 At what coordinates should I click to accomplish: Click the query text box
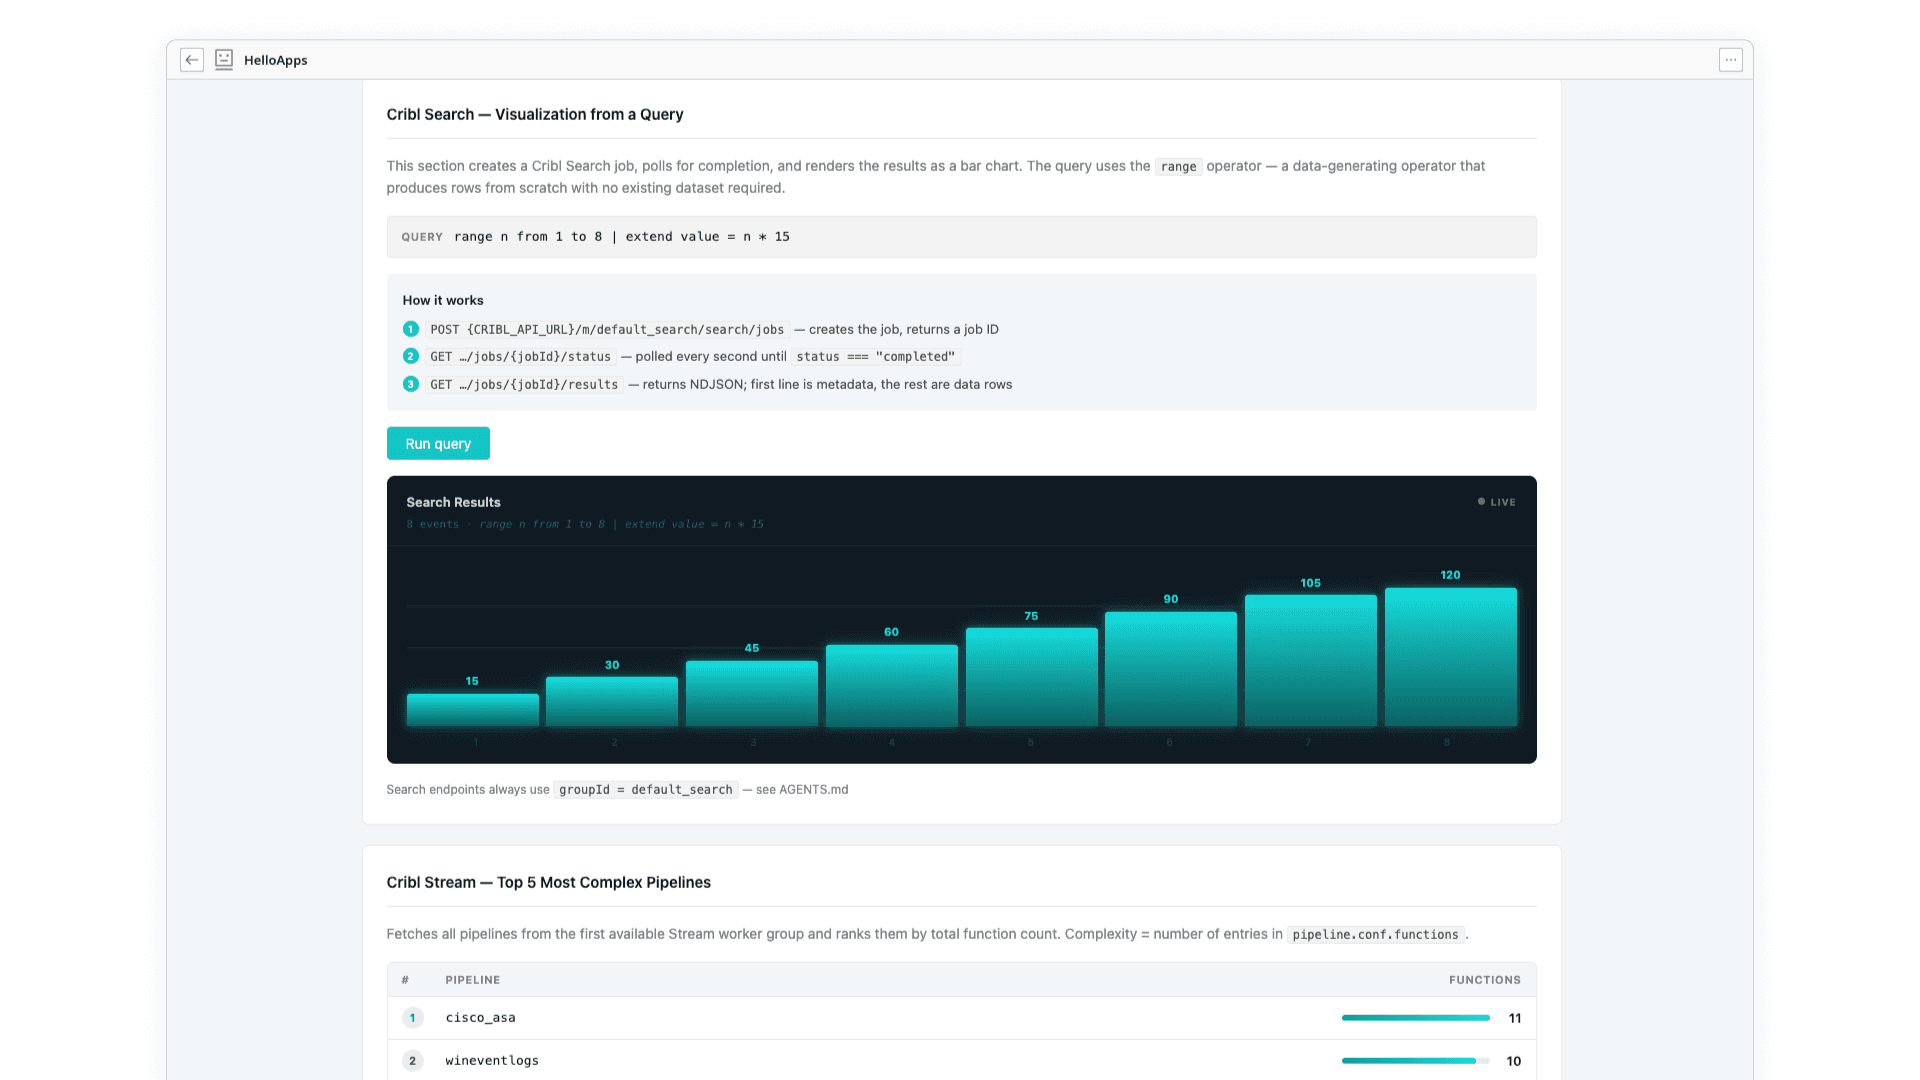(961, 237)
